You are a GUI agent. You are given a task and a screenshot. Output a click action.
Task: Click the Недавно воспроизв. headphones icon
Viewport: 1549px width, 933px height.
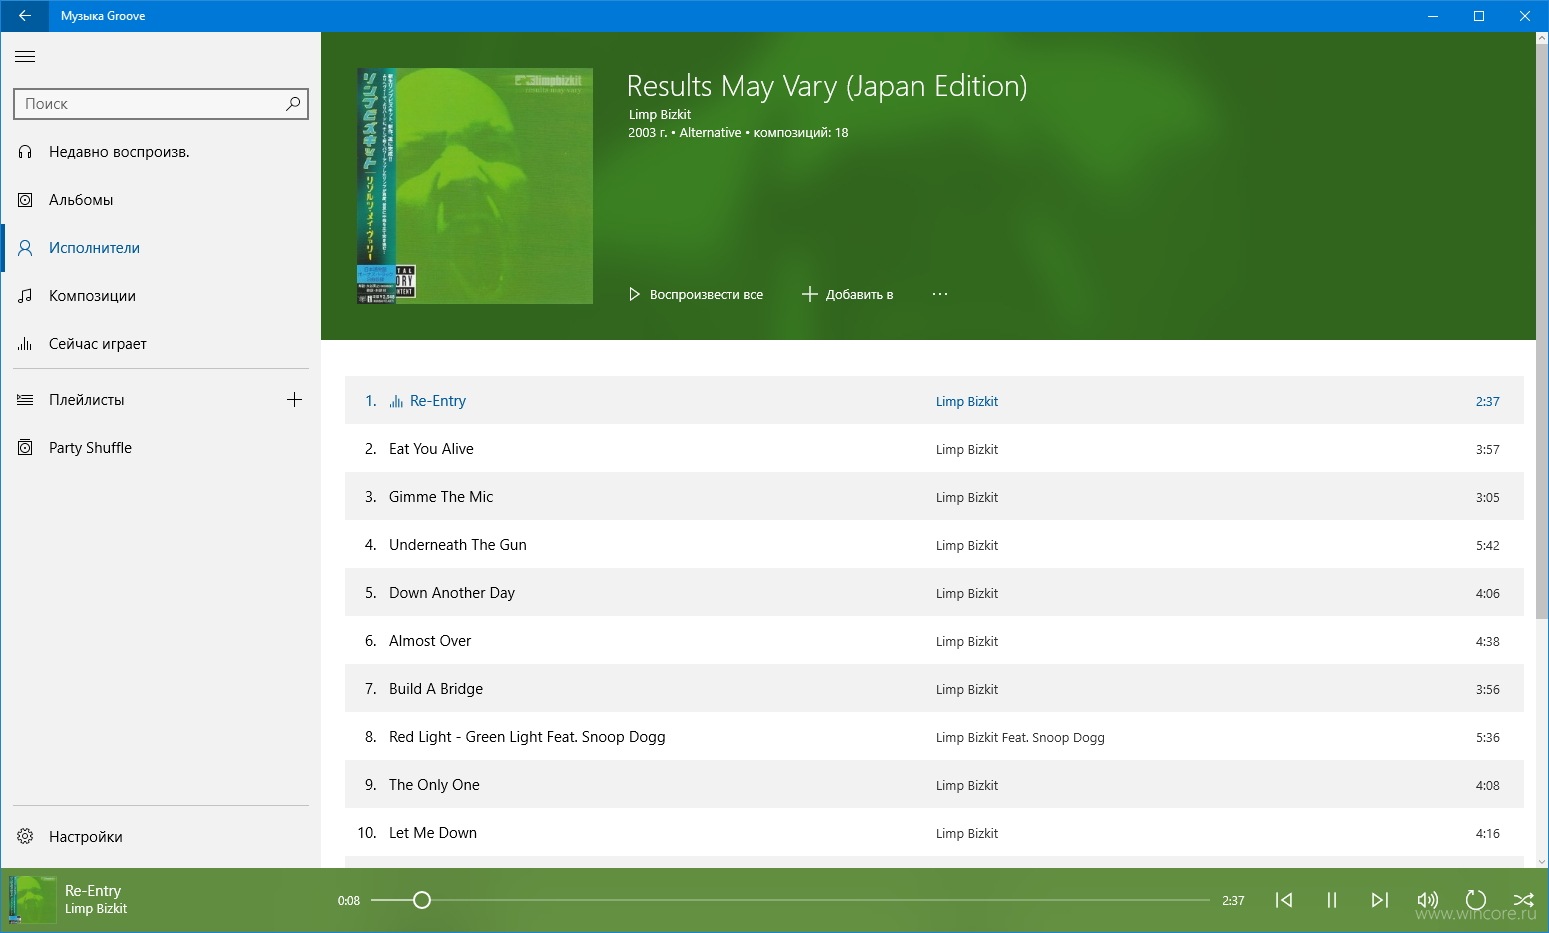26,152
